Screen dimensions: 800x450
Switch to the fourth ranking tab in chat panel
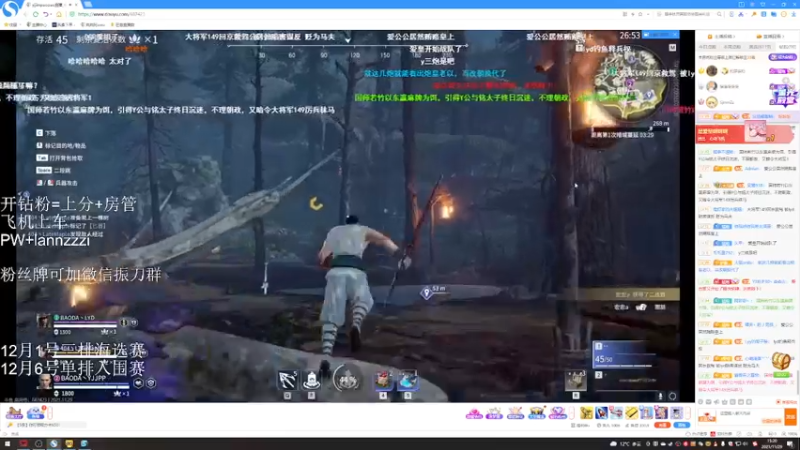(x=786, y=47)
